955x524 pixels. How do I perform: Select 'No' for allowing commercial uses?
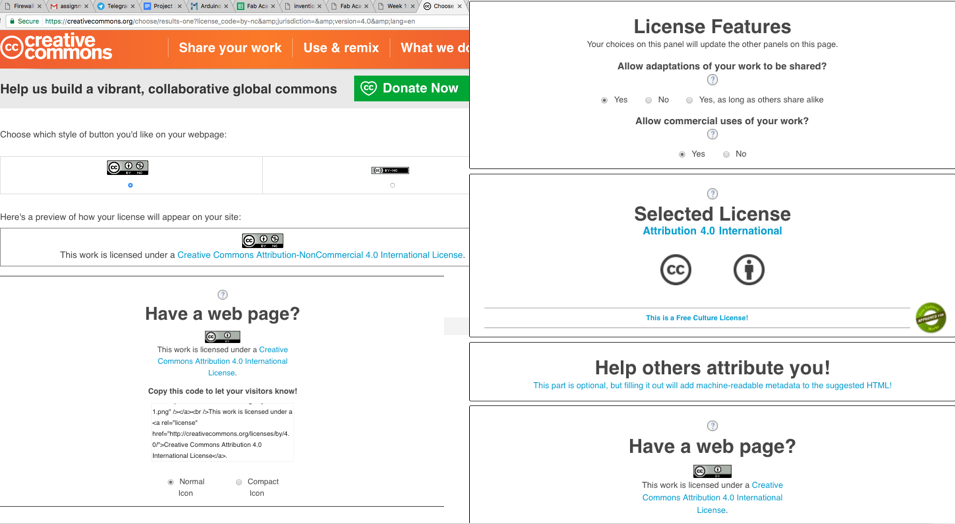coord(726,154)
